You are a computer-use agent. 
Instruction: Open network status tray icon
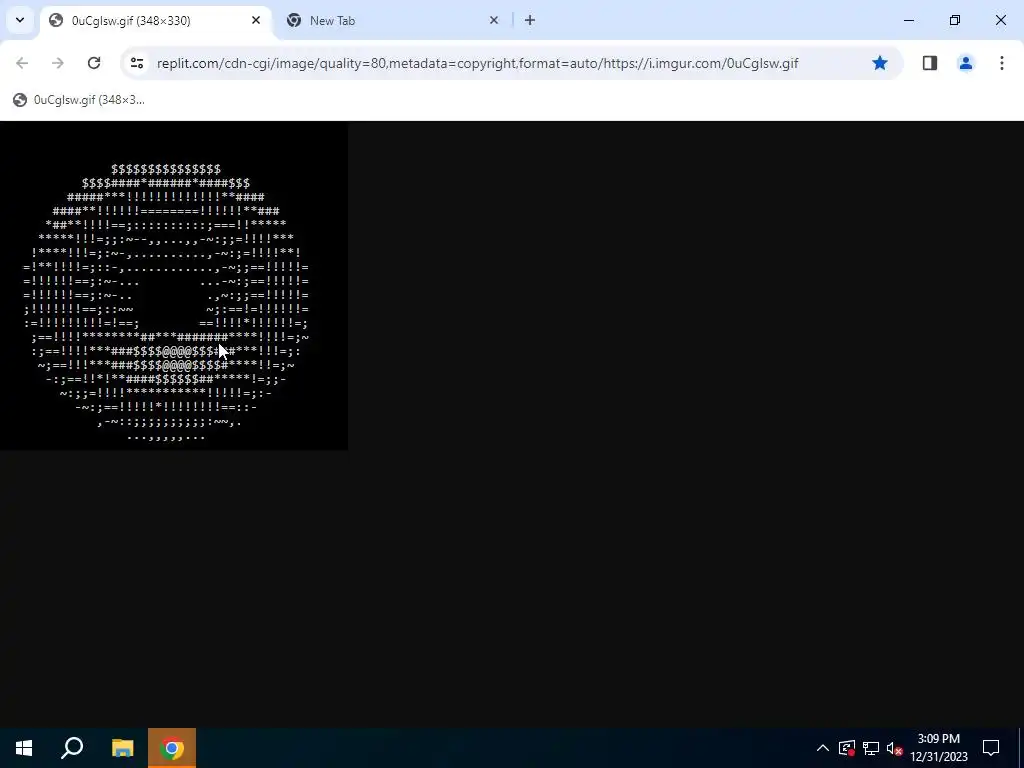click(x=871, y=748)
